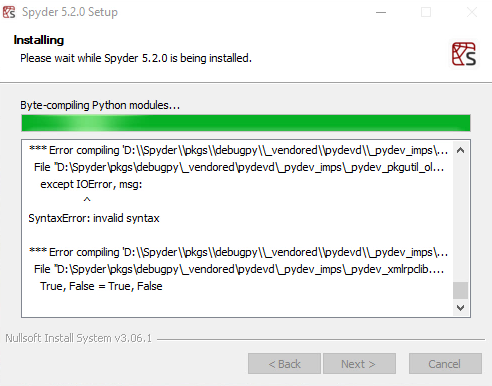Viewport: 492px width, 386px height.
Task: Click the second '*** Error compiling' log line
Action: pyautogui.click(x=238, y=252)
